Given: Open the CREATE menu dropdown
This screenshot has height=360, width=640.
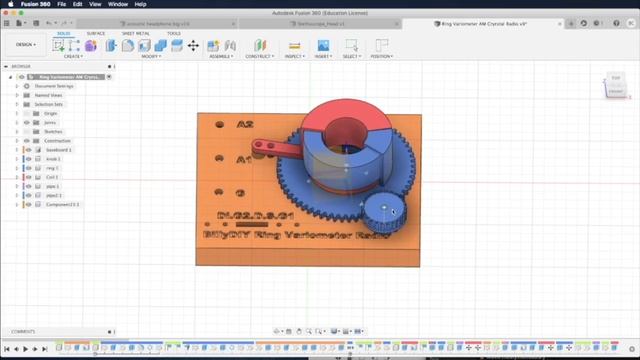Looking at the screenshot, I should click(73, 56).
